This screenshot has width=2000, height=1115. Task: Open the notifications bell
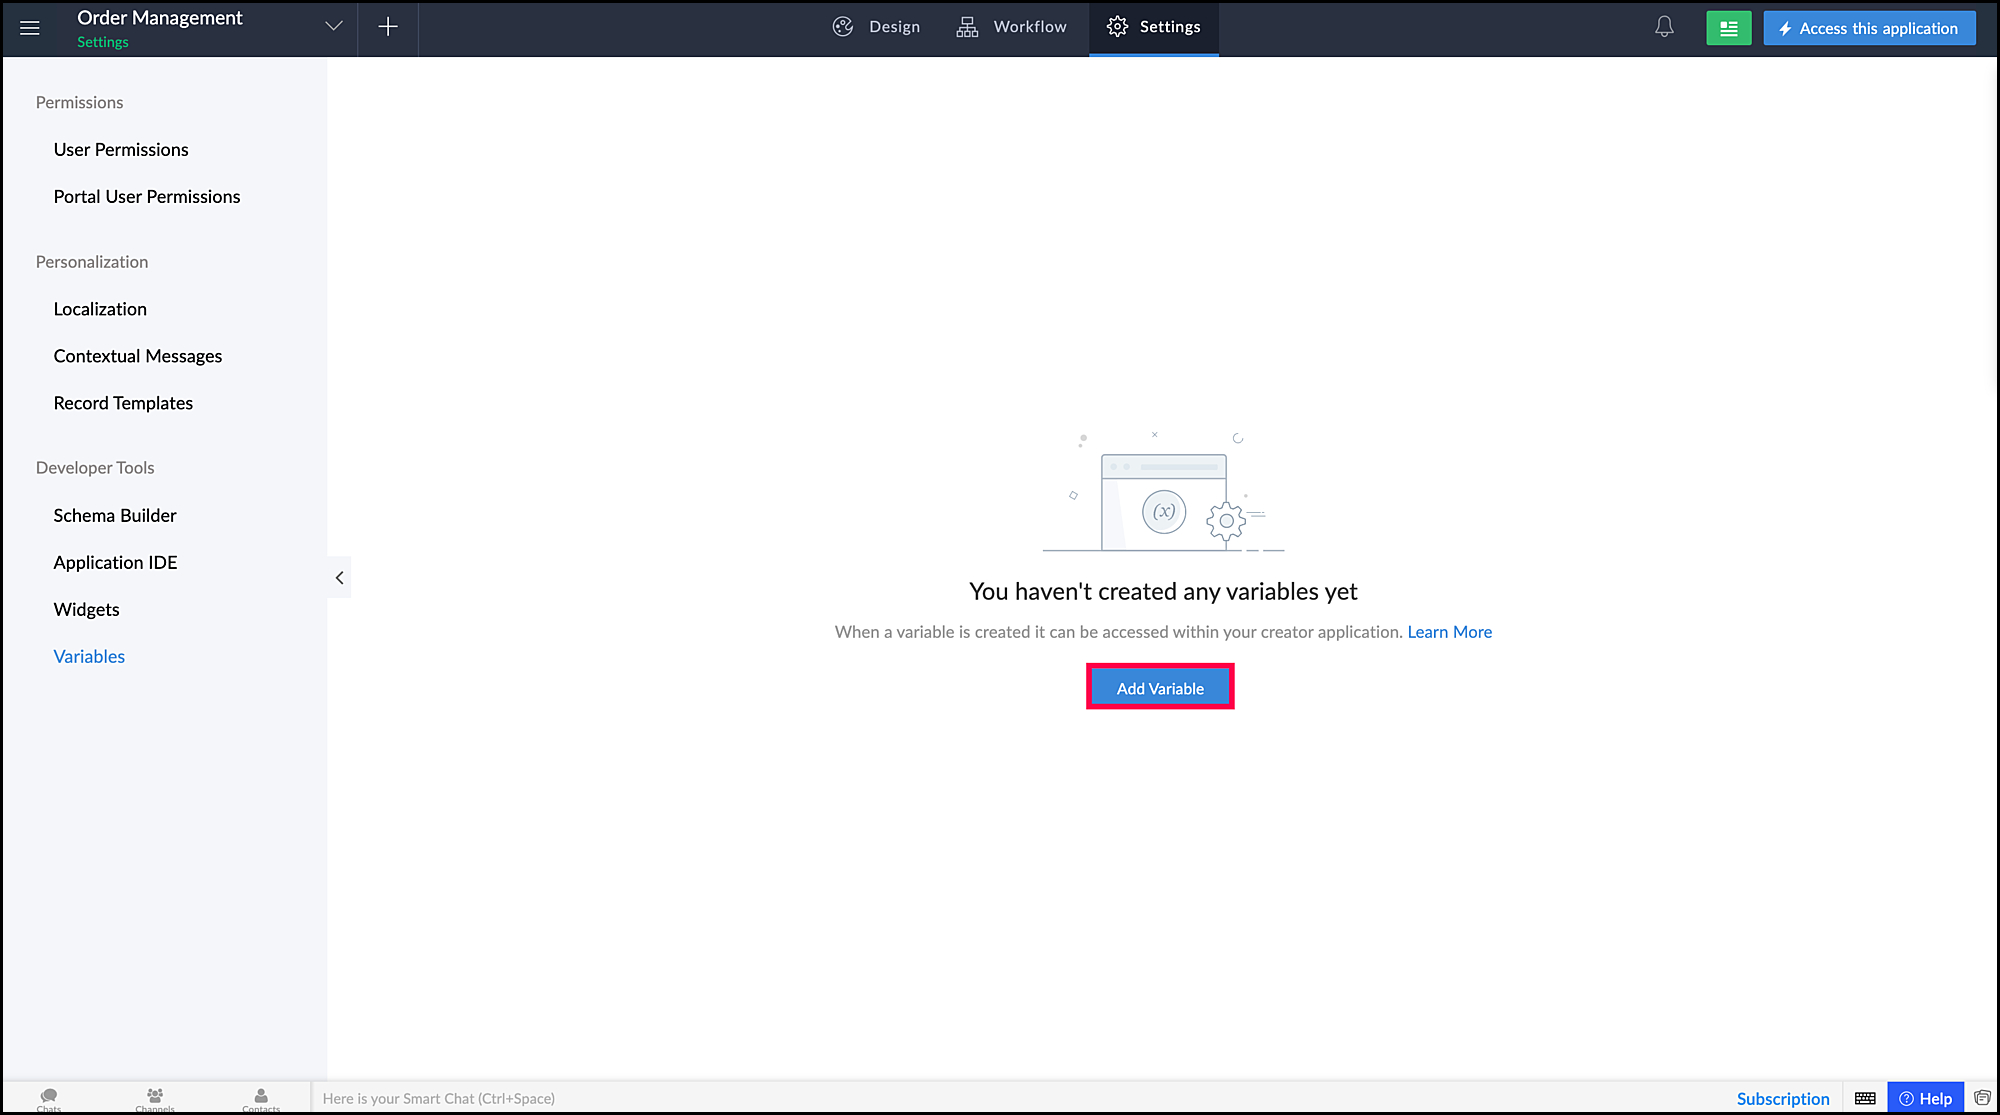tap(1664, 27)
